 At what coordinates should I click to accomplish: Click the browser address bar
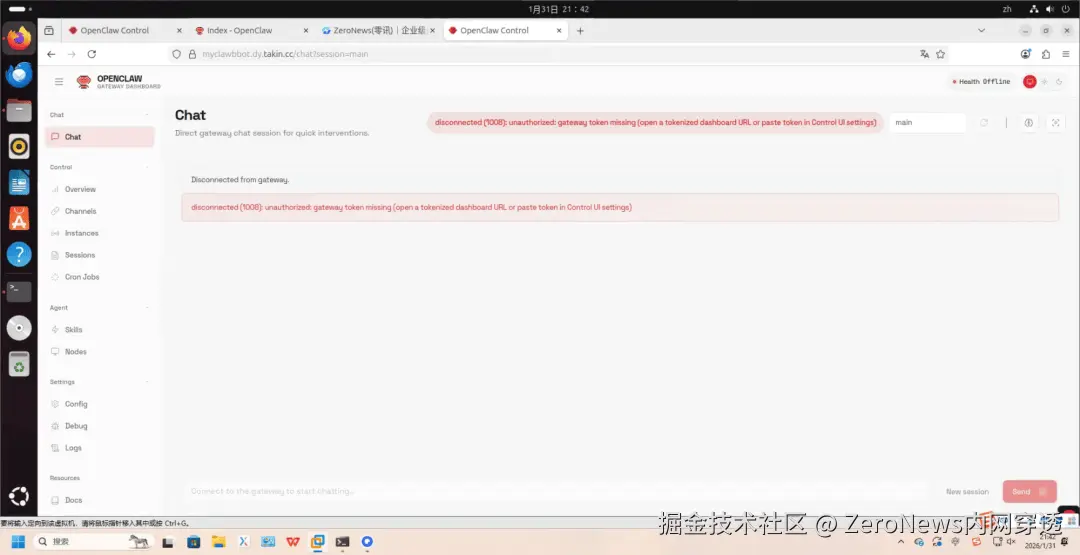click(558, 54)
